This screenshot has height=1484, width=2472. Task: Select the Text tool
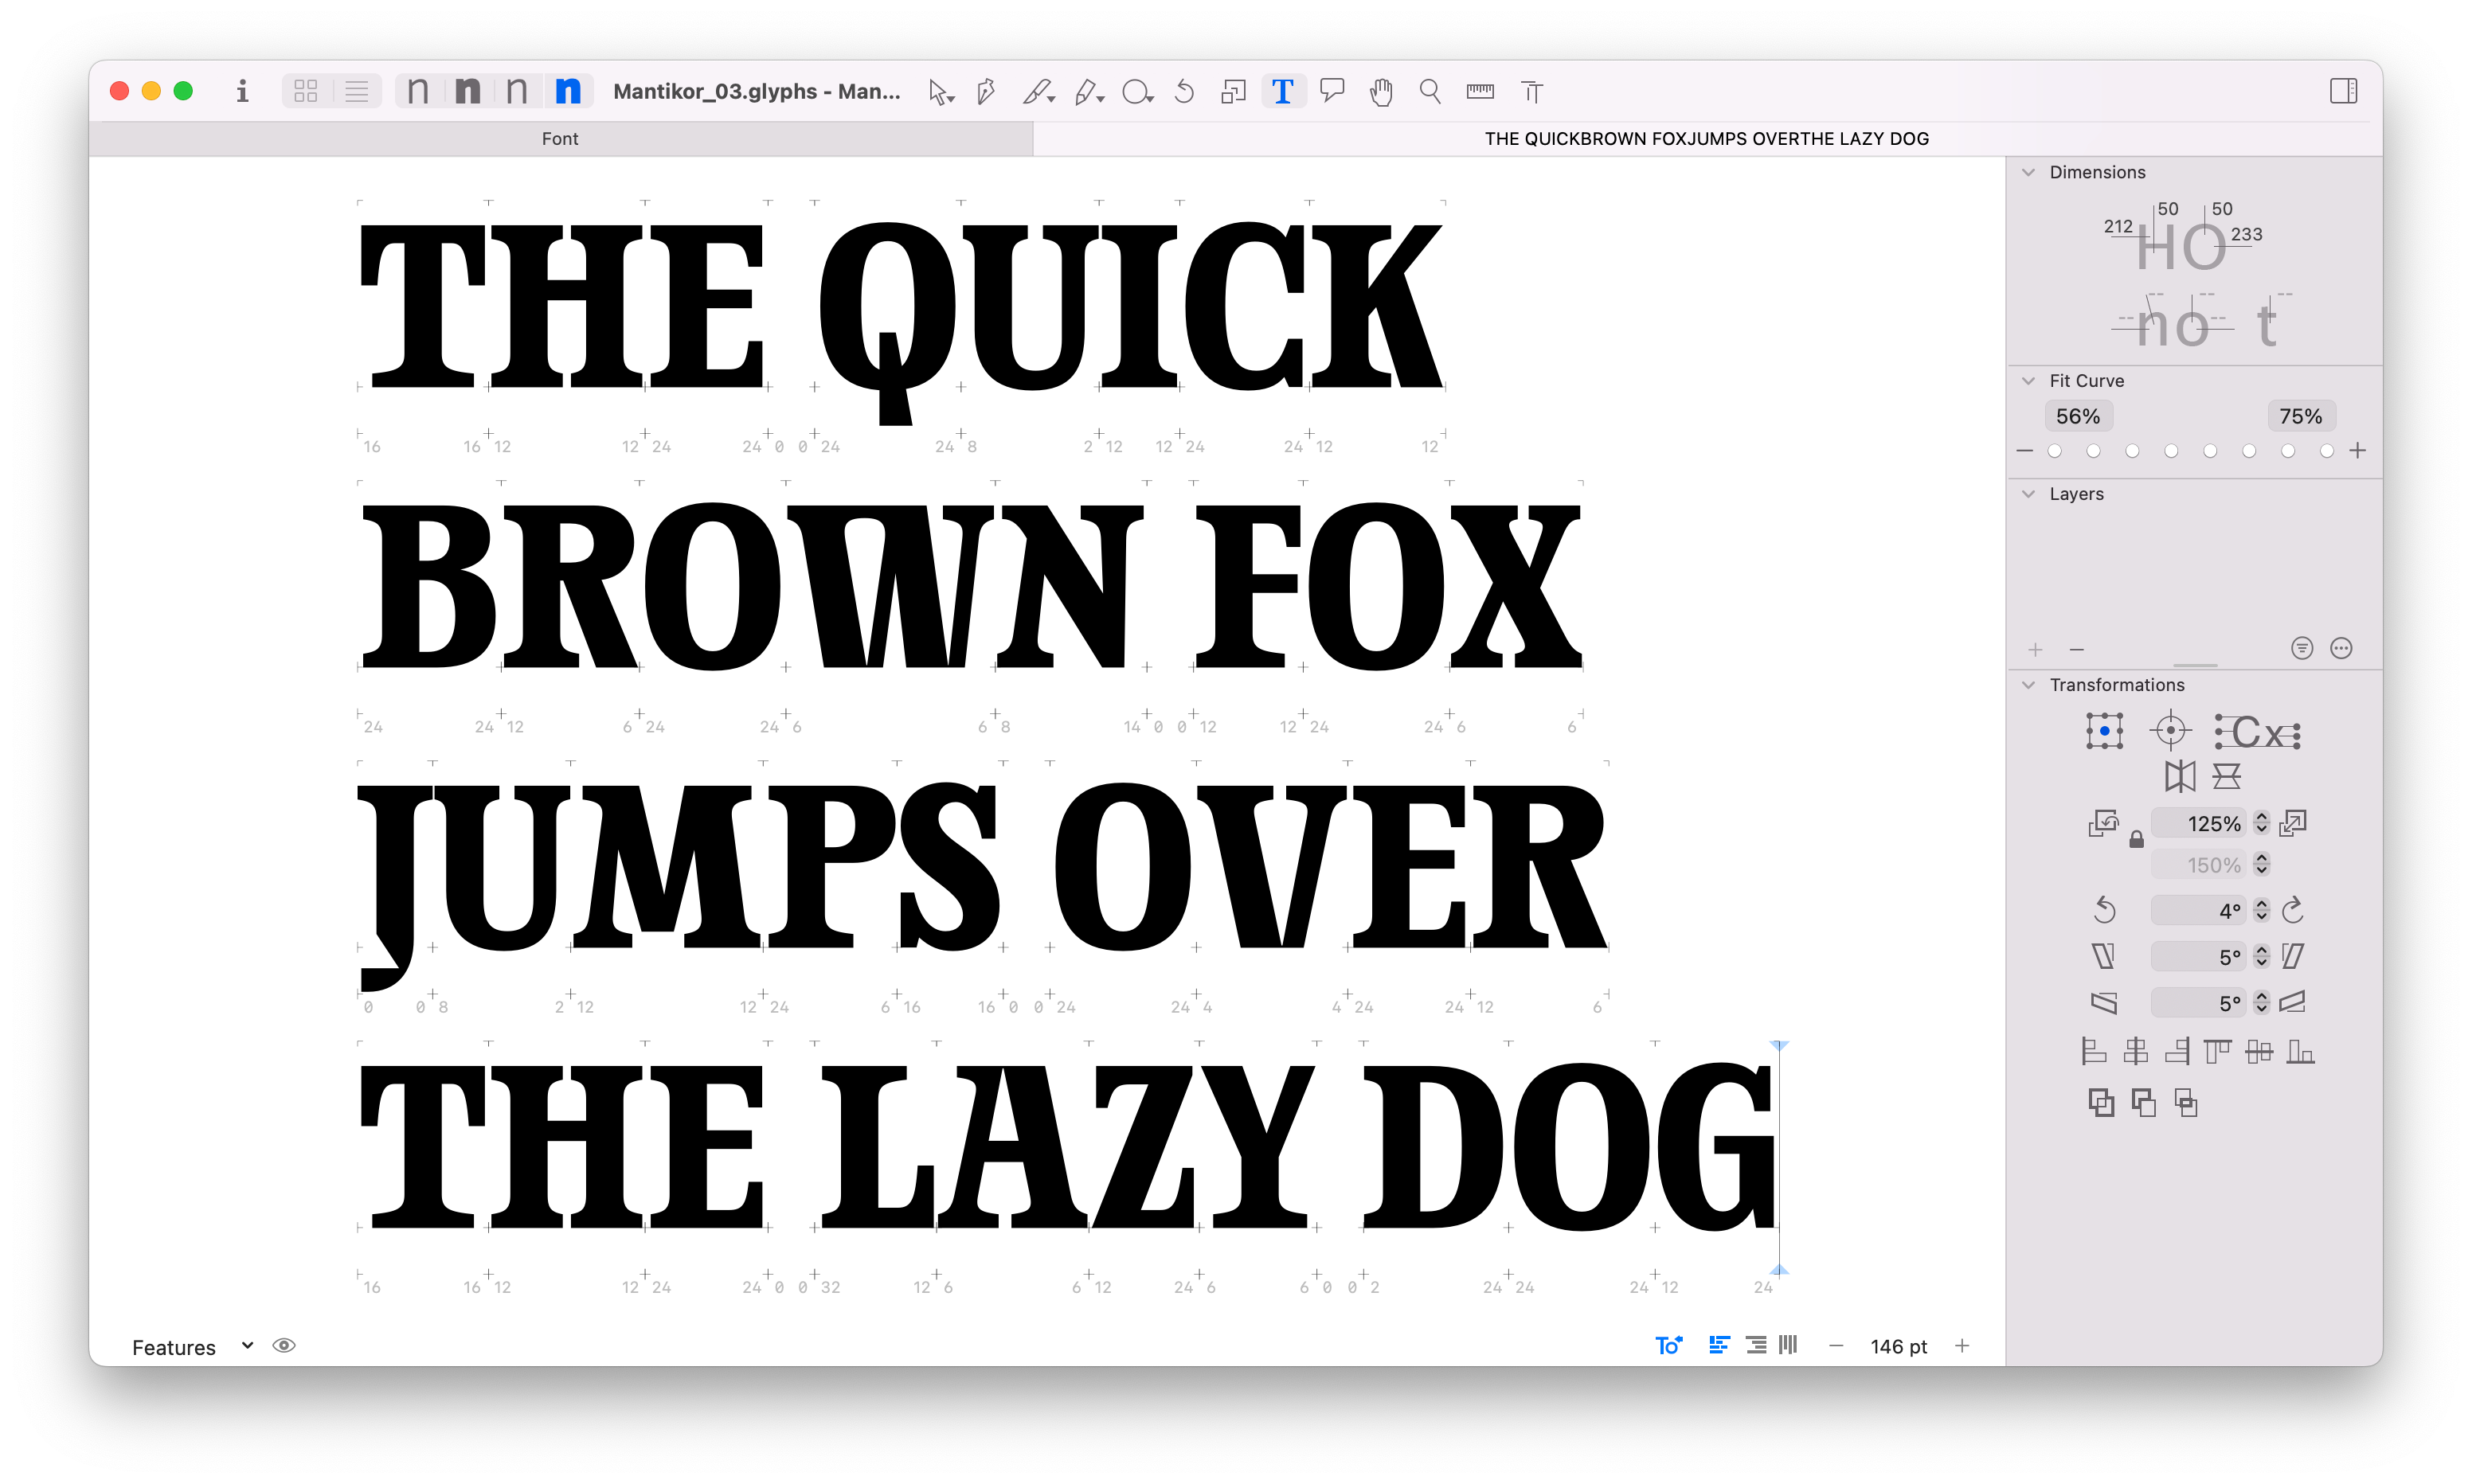(1282, 92)
